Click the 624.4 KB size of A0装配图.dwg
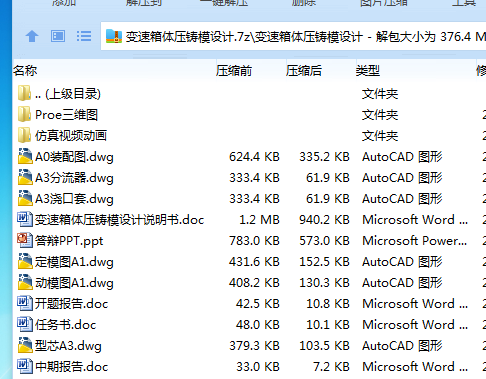This screenshot has width=486, height=379. (x=254, y=157)
